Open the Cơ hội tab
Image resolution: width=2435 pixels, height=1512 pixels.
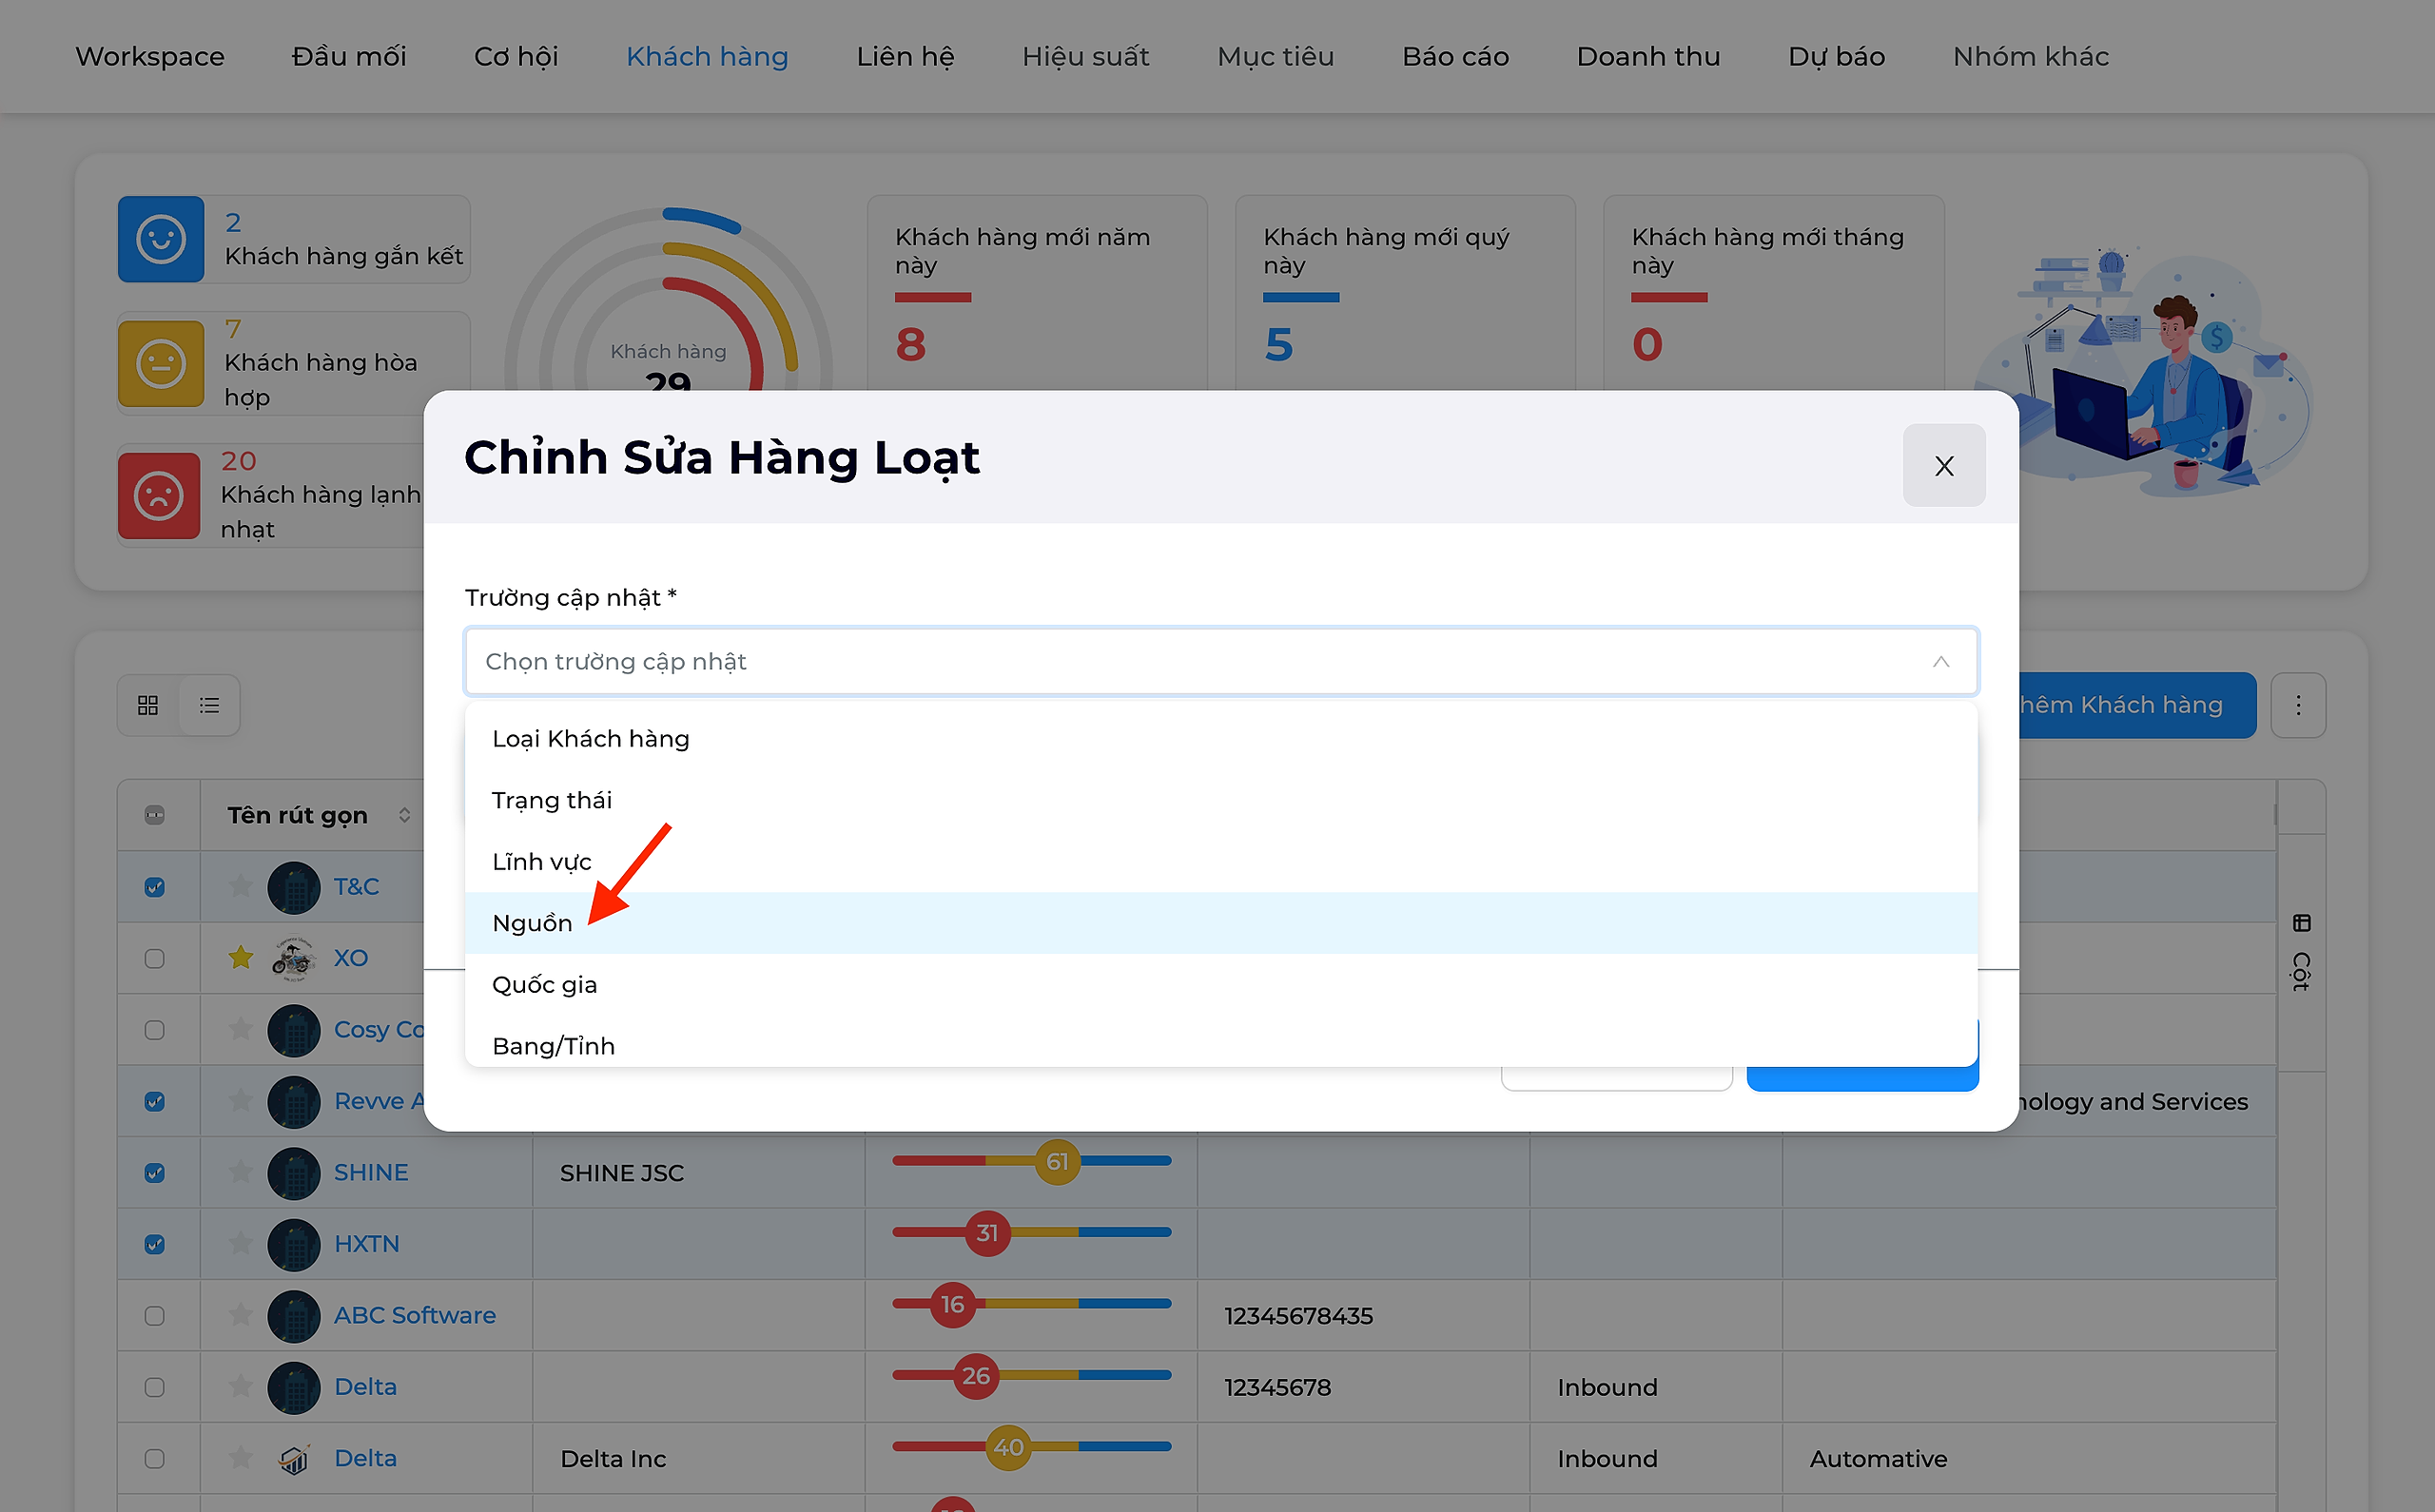516,56
